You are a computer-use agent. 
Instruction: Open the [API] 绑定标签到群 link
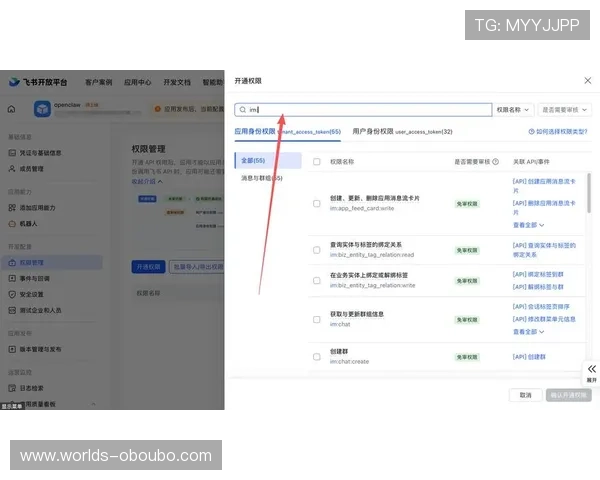click(538, 274)
